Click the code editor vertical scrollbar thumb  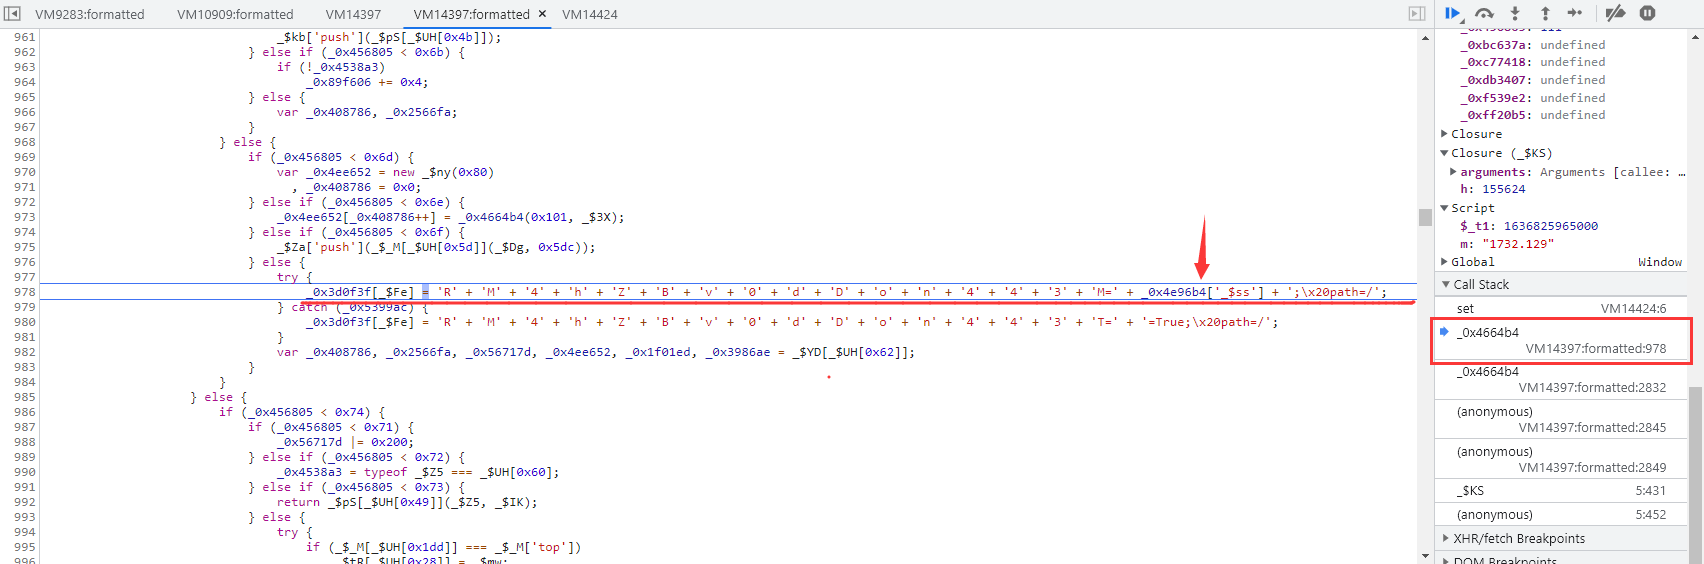1425,217
